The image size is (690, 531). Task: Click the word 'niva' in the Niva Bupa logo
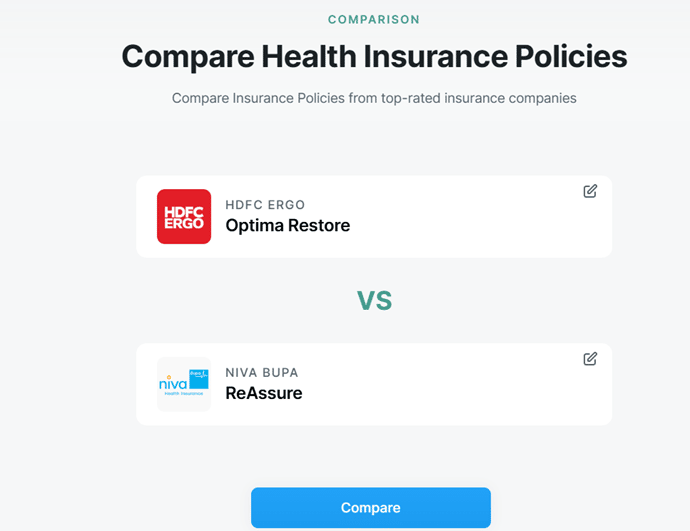click(173, 383)
